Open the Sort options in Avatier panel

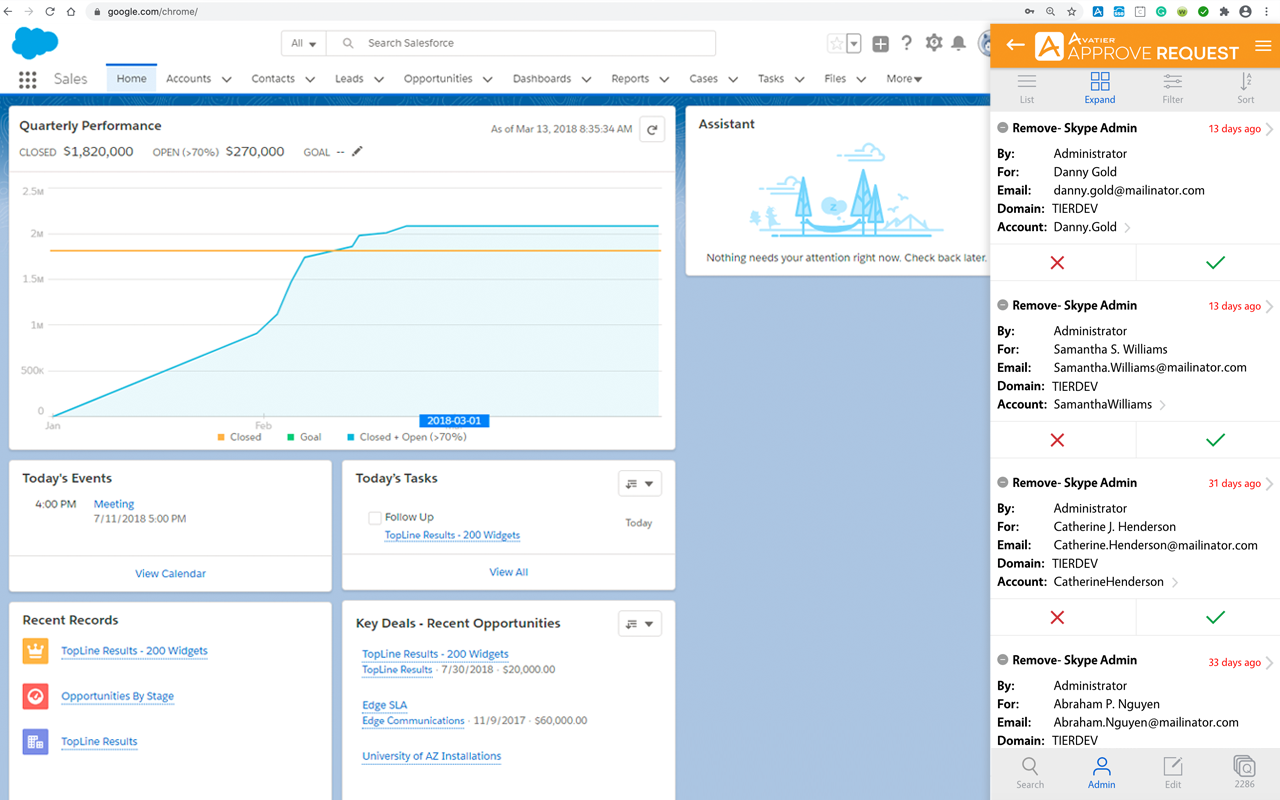point(1245,88)
